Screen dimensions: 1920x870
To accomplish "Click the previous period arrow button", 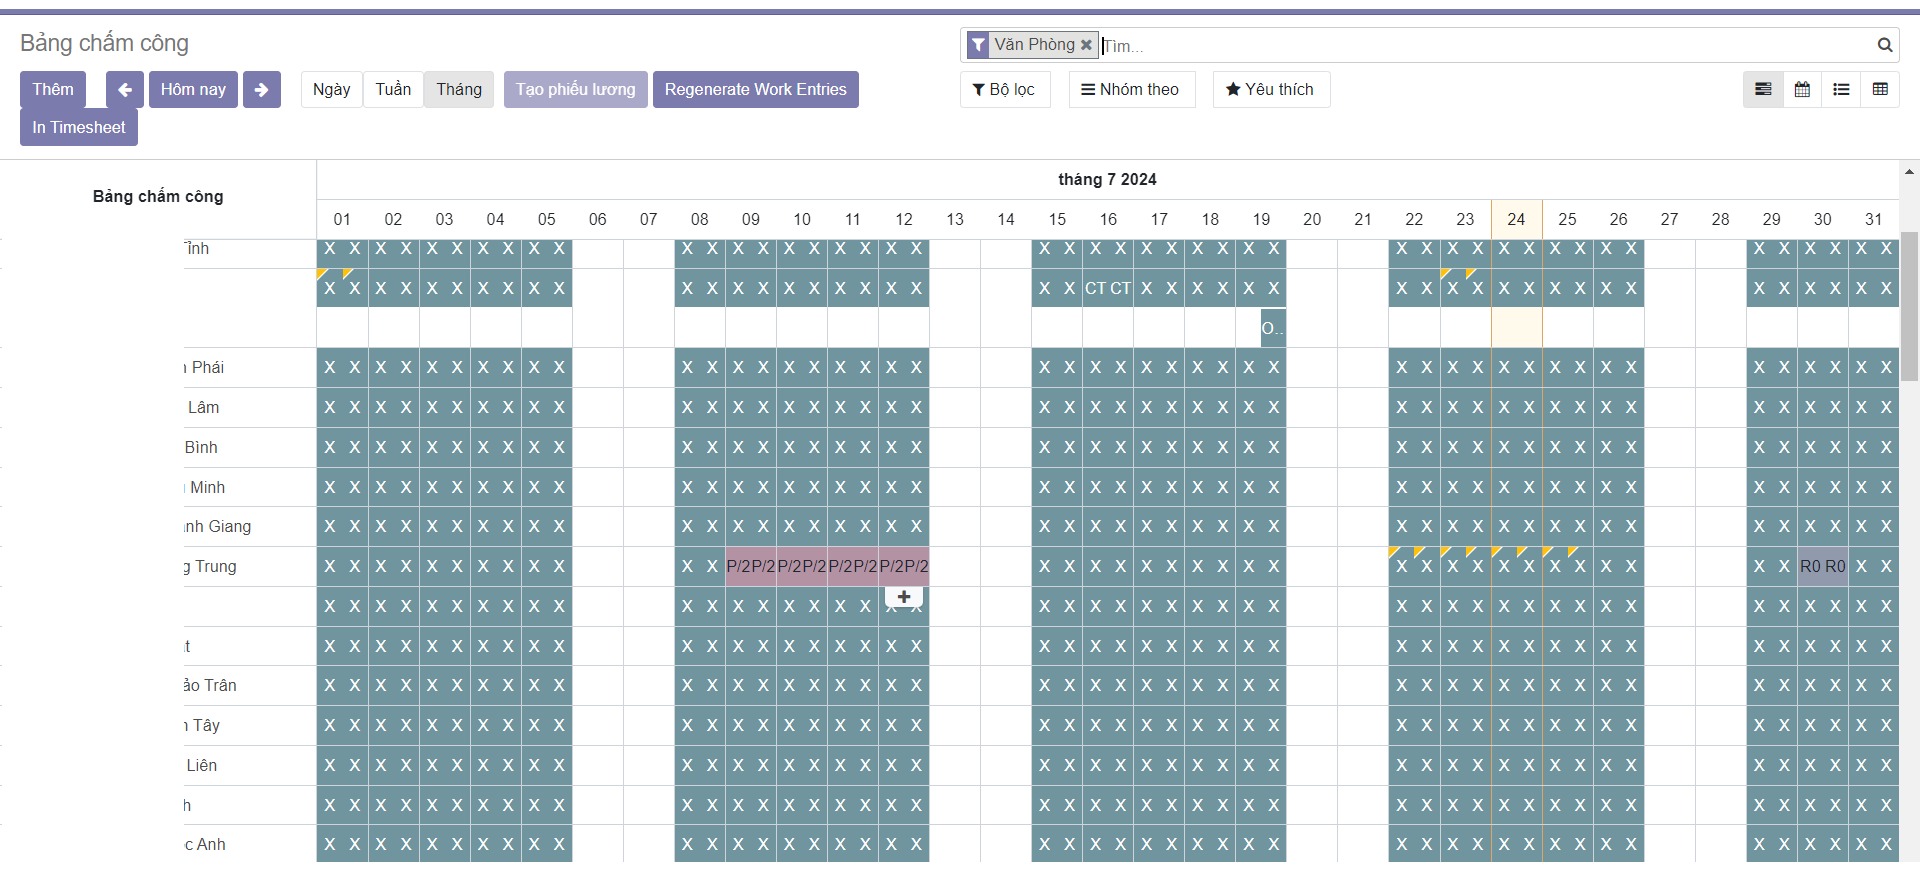I will [x=125, y=90].
